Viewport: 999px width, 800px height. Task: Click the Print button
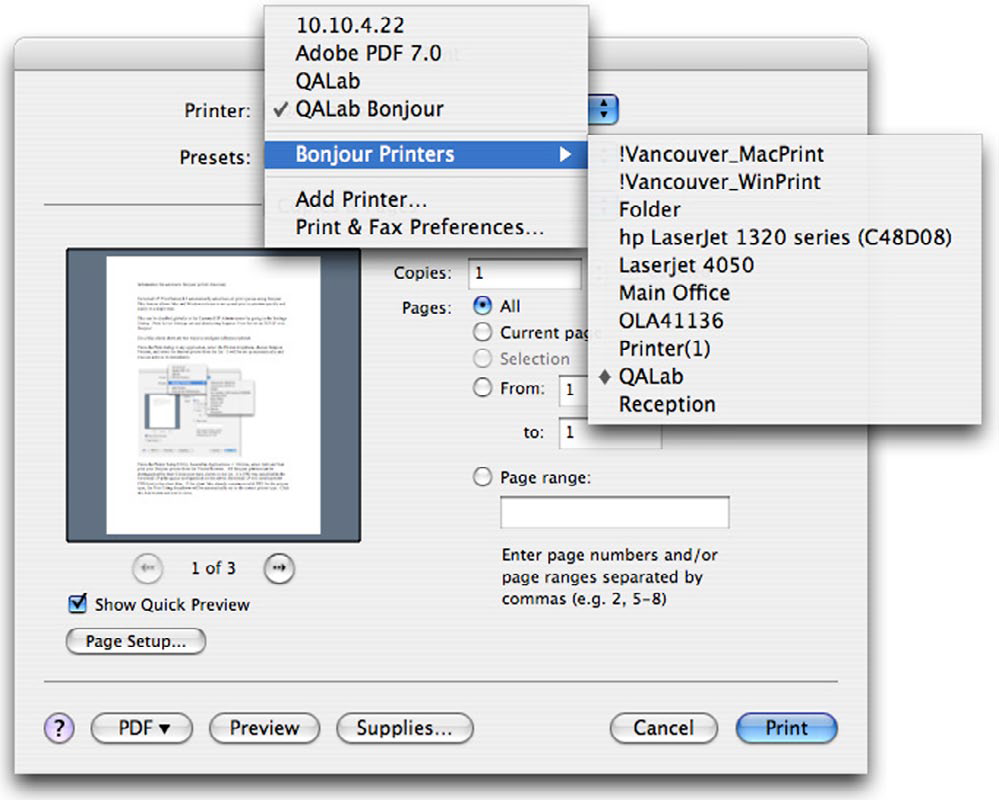click(x=786, y=728)
